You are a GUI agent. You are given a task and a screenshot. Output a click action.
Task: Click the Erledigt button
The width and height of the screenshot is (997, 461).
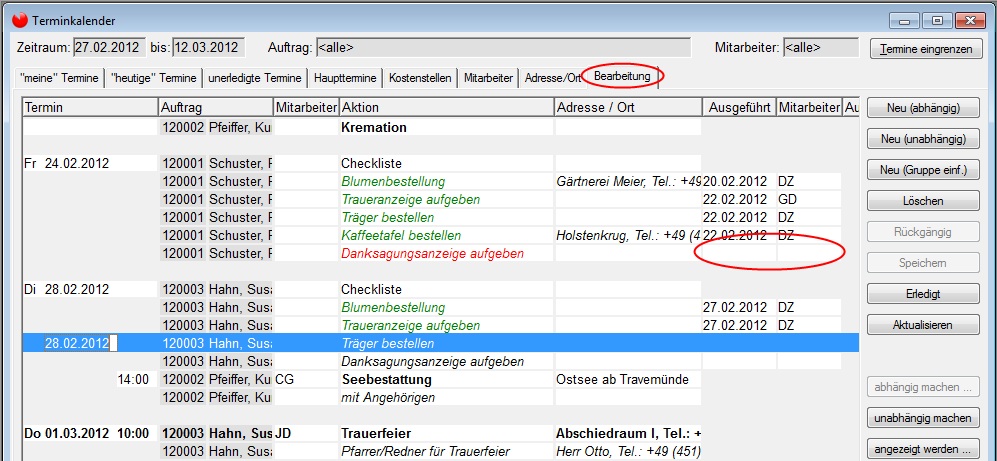pos(923,294)
